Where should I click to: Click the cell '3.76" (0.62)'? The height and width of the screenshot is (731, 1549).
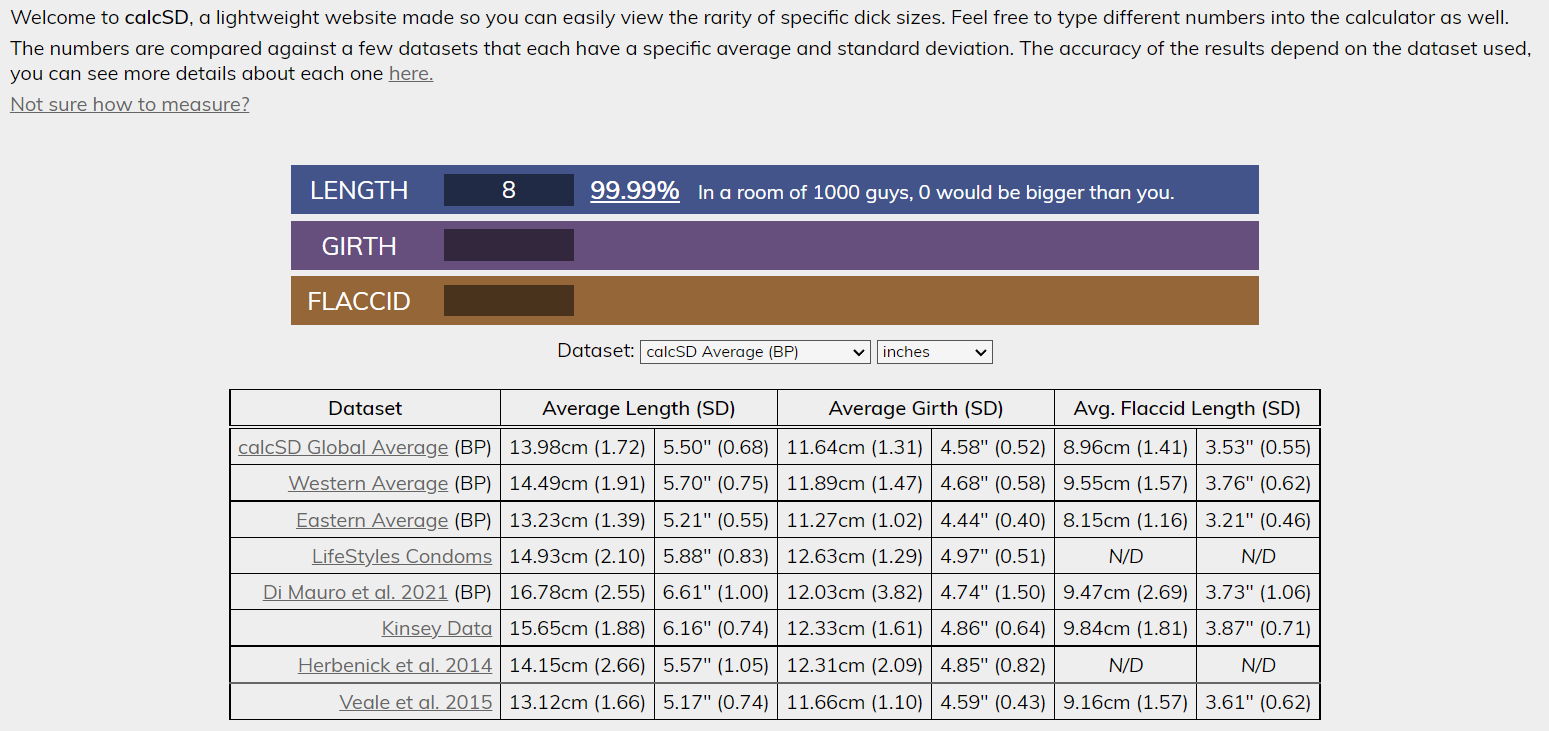1258,483
